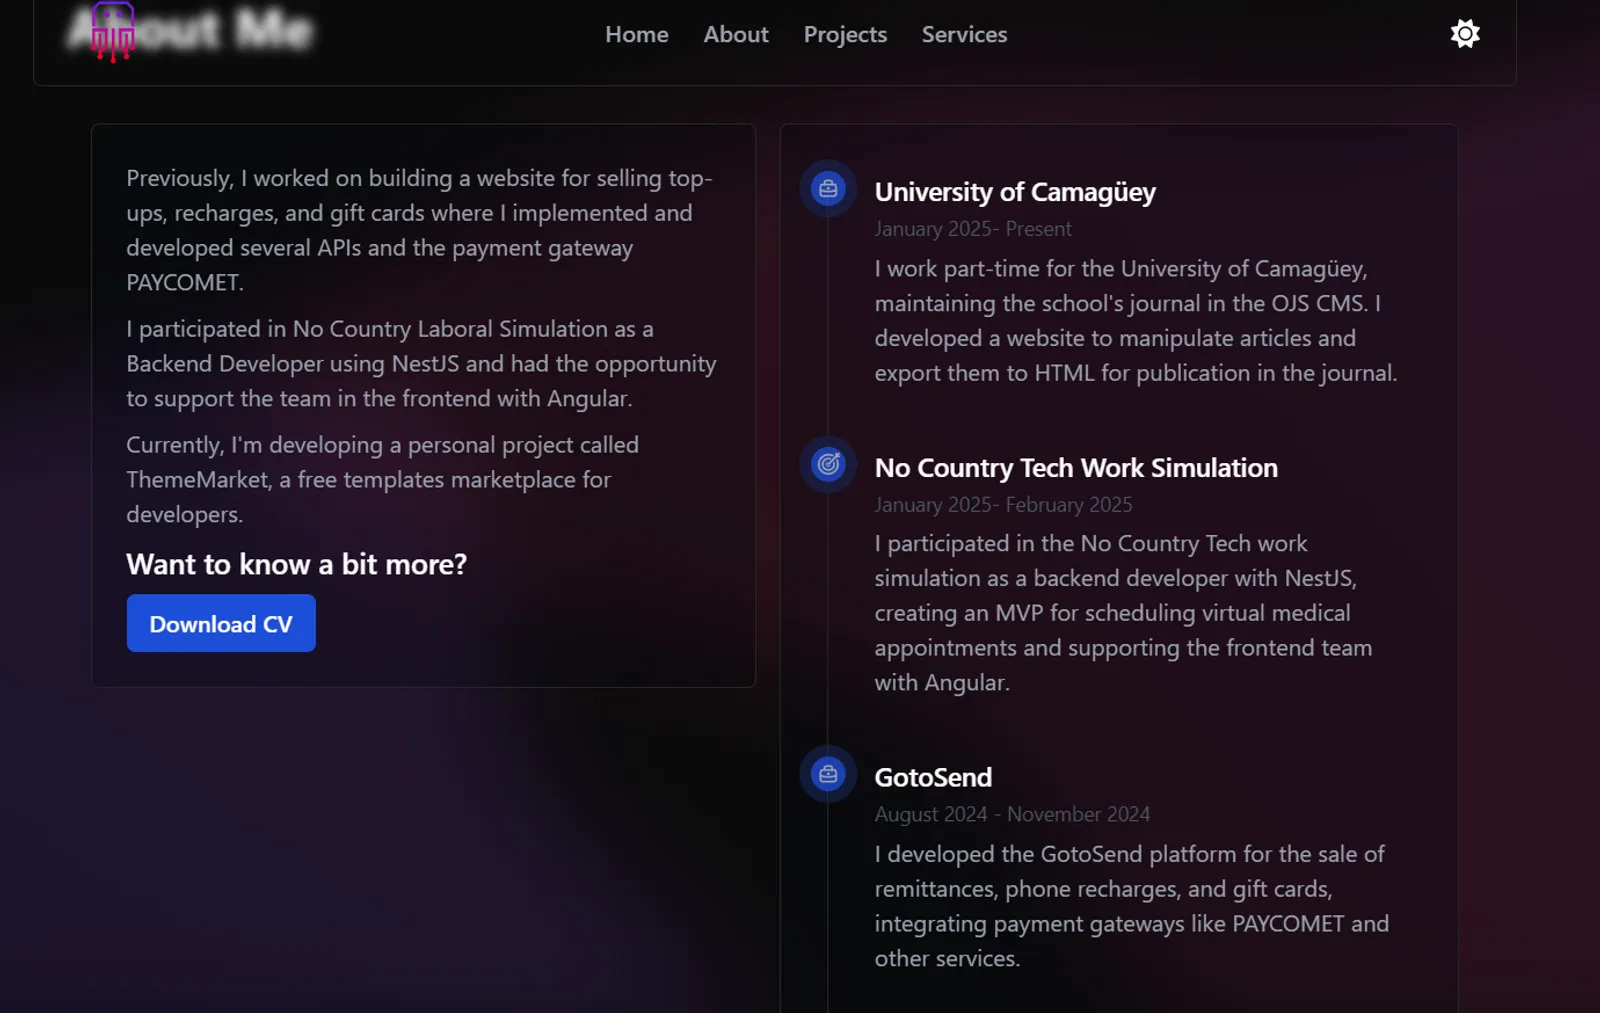Navigate to Projects in the navbar

click(845, 34)
